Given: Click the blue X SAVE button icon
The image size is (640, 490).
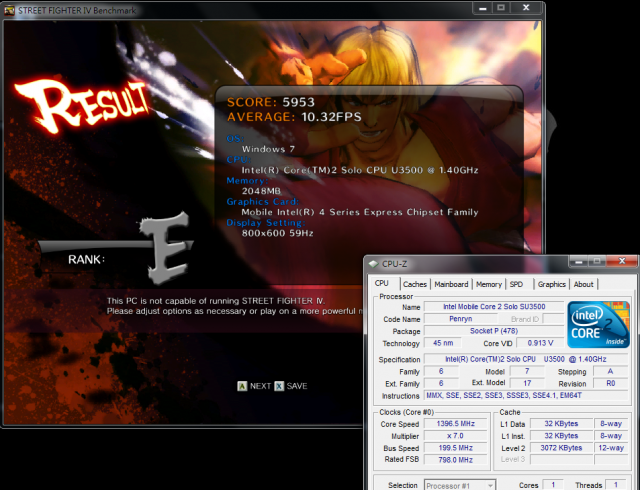Looking at the screenshot, I should (x=279, y=386).
